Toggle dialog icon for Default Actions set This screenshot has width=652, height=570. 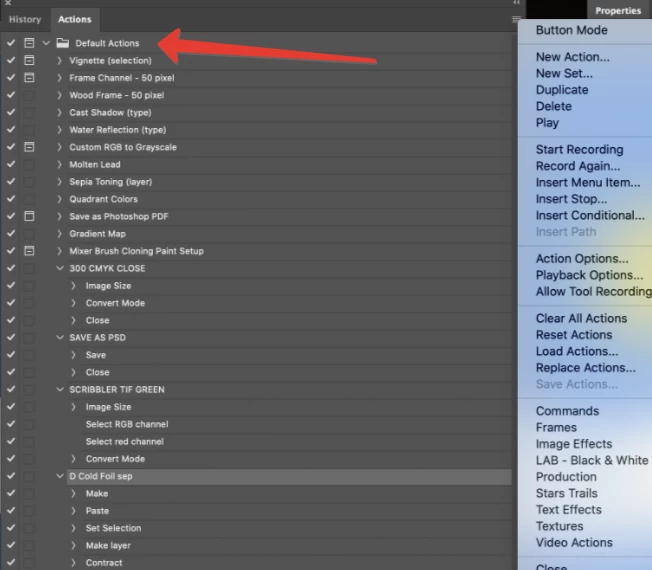tap(29, 43)
